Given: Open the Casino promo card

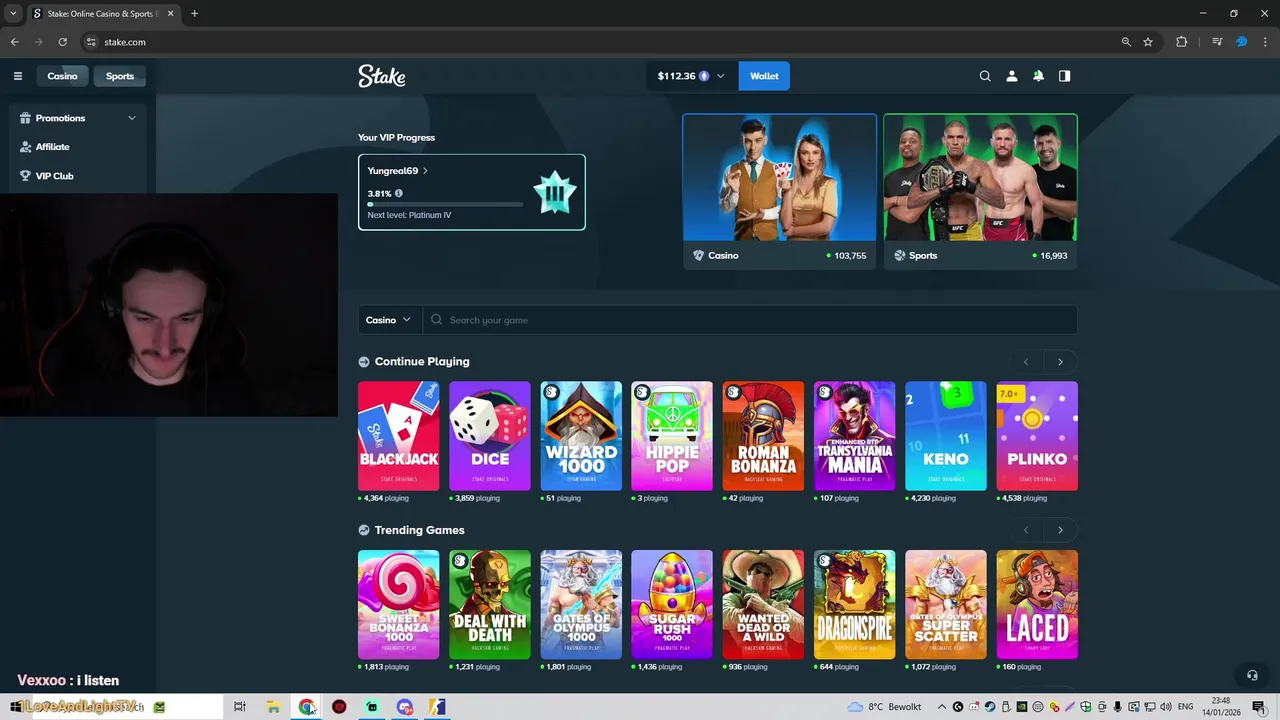Looking at the screenshot, I should coord(780,191).
